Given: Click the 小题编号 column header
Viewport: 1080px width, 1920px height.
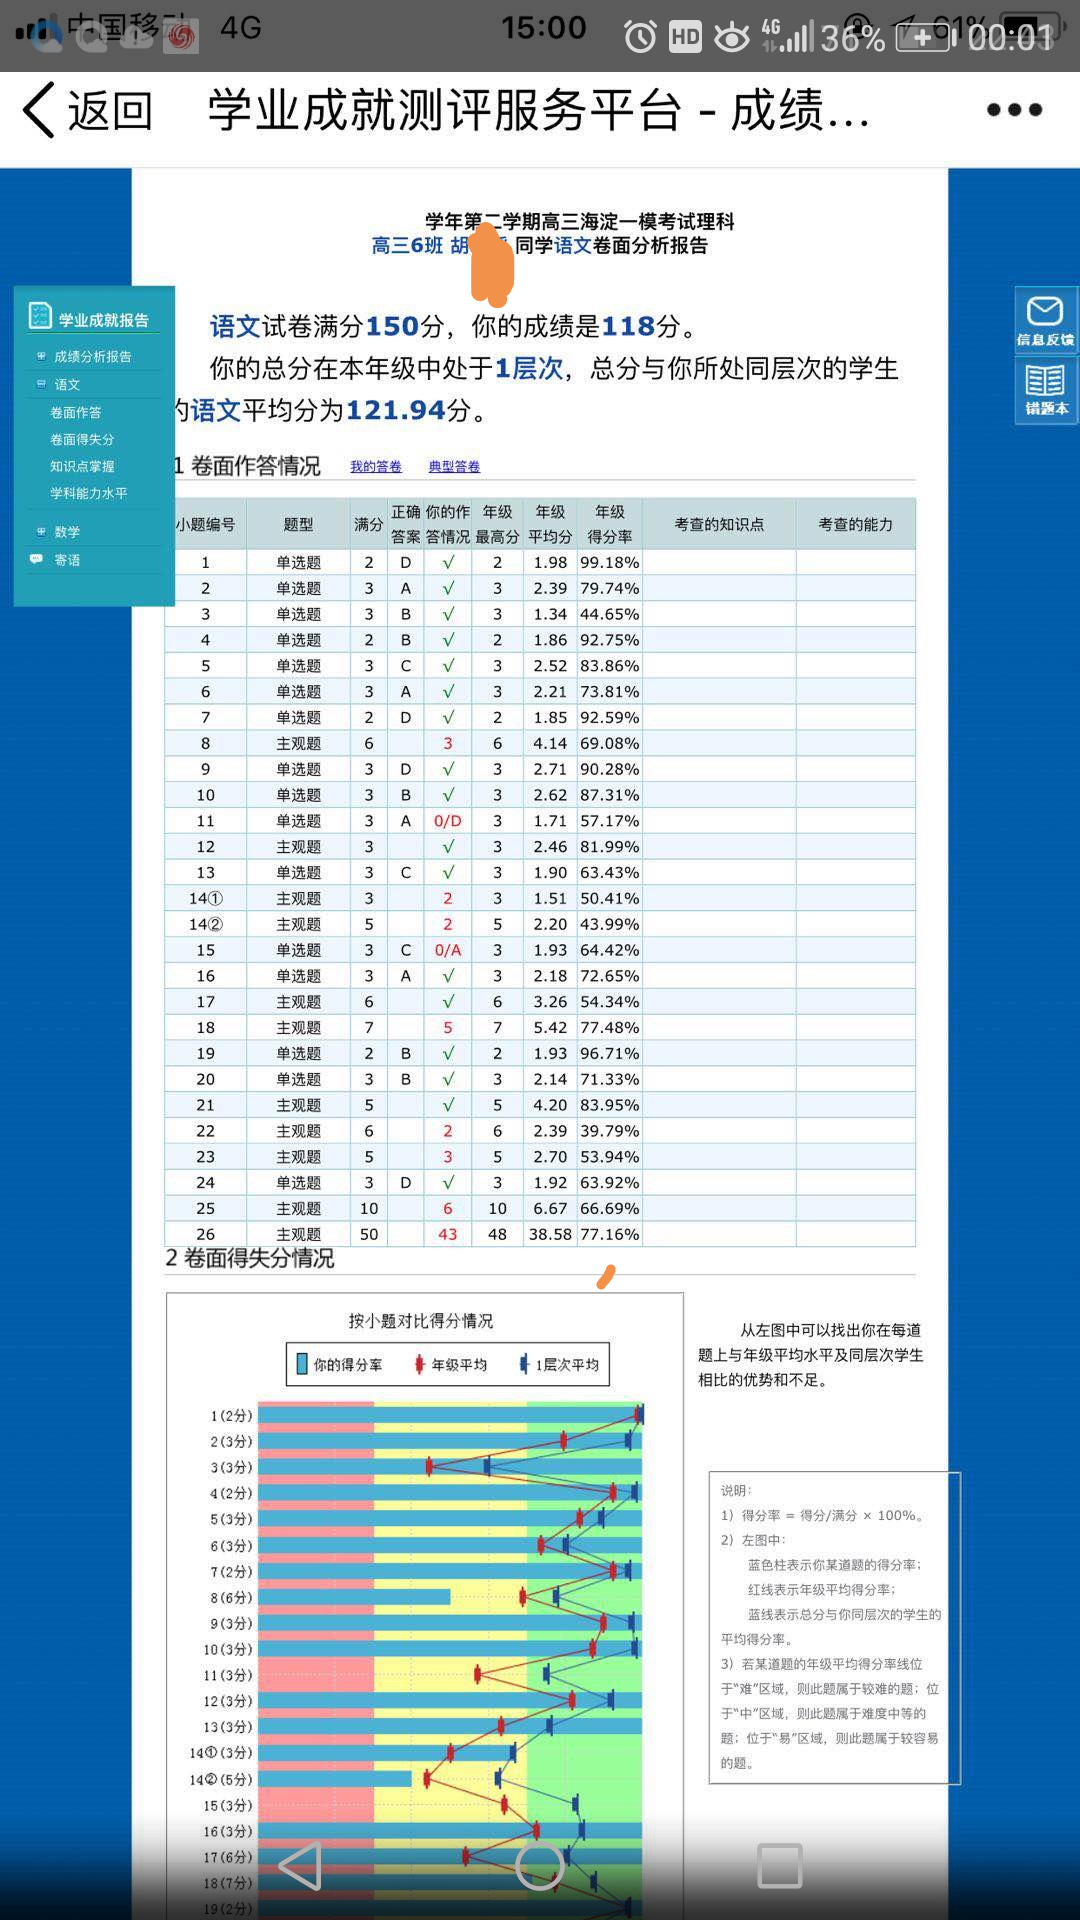Looking at the screenshot, I should pos(206,524).
